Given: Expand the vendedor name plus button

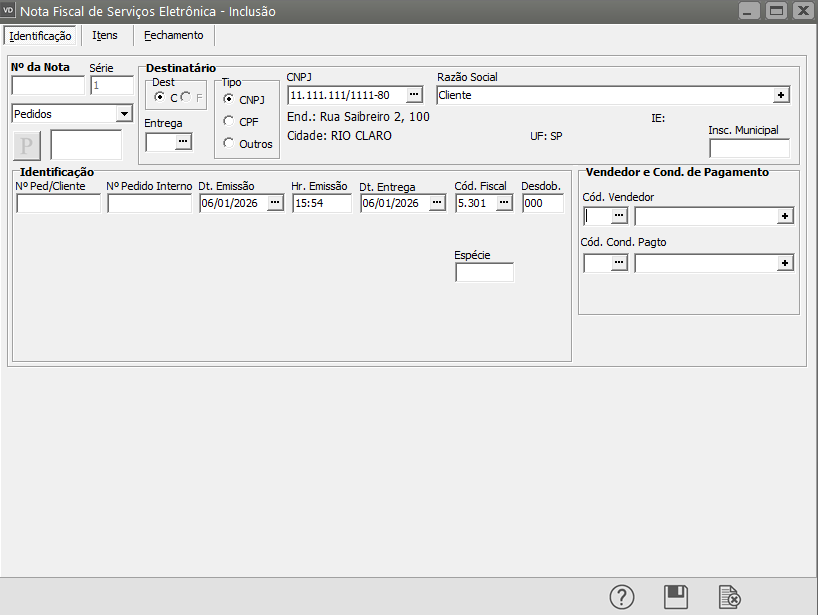Looking at the screenshot, I should tap(785, 215).
